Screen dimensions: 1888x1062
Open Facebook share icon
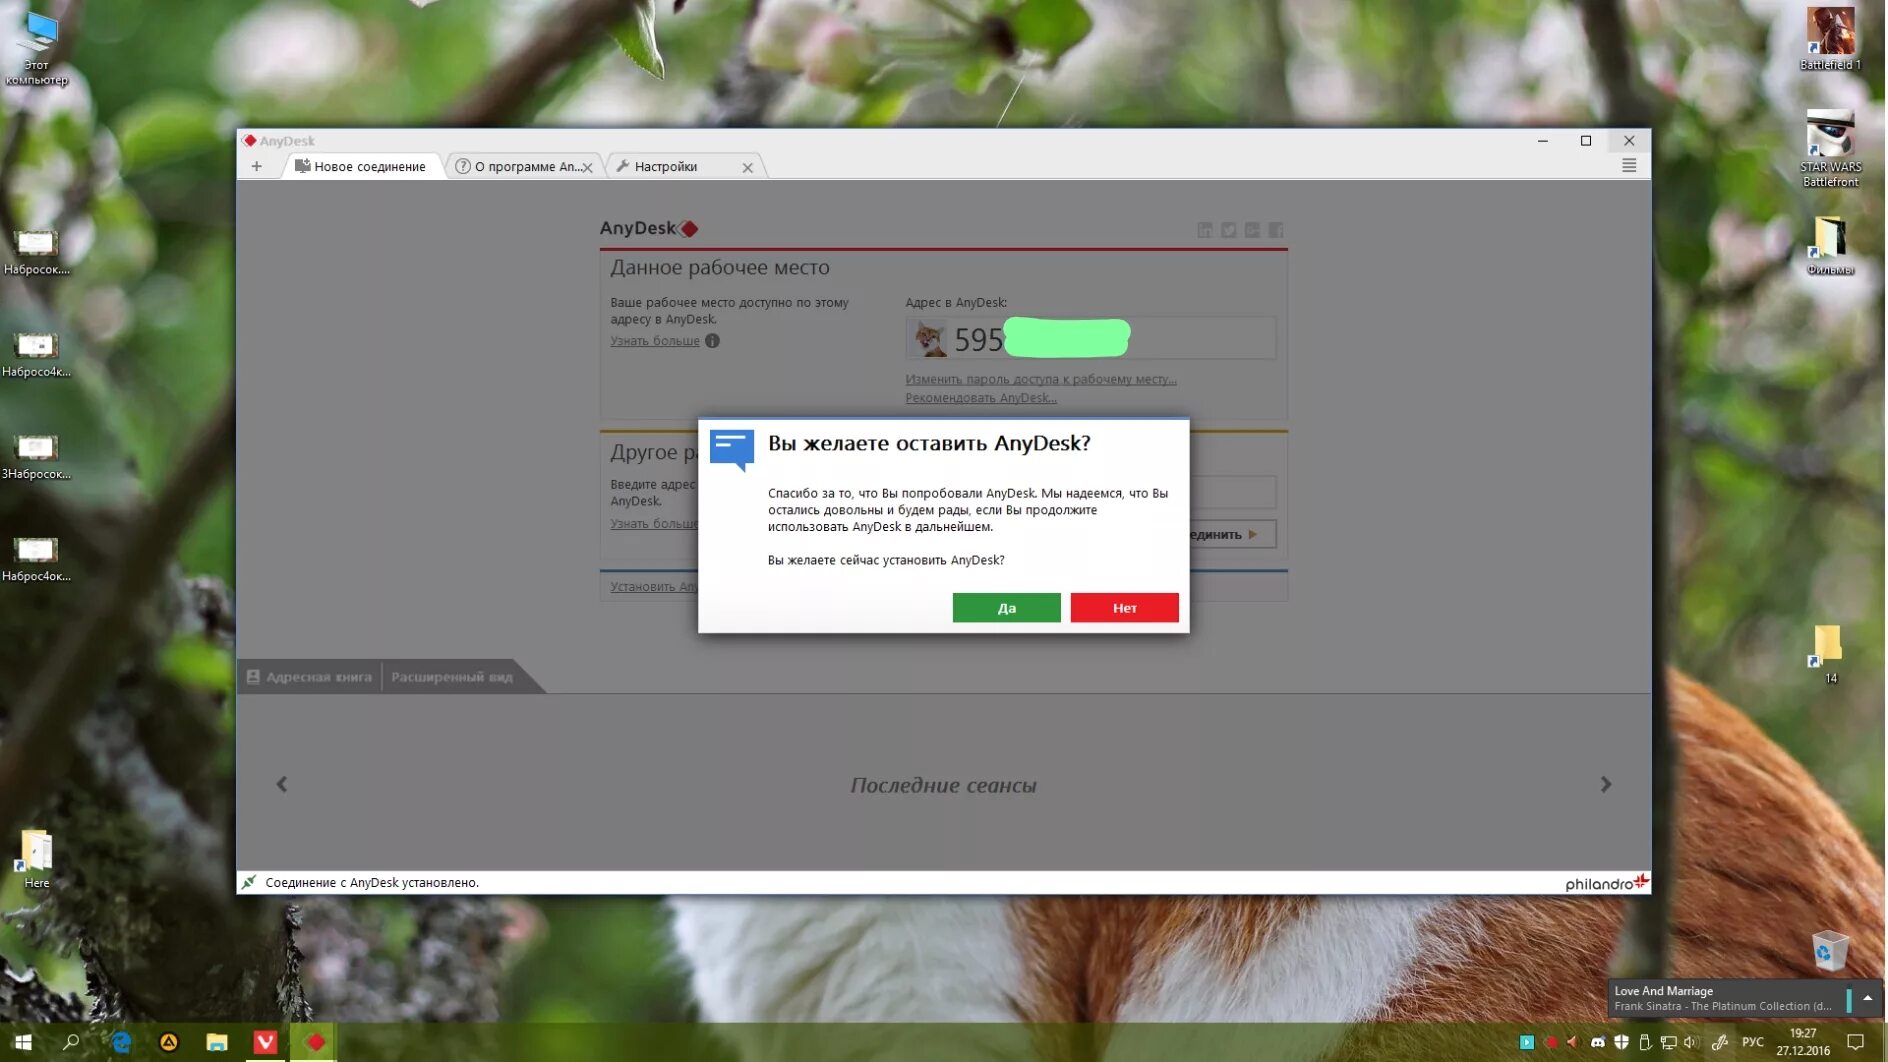coord(1276,230)
